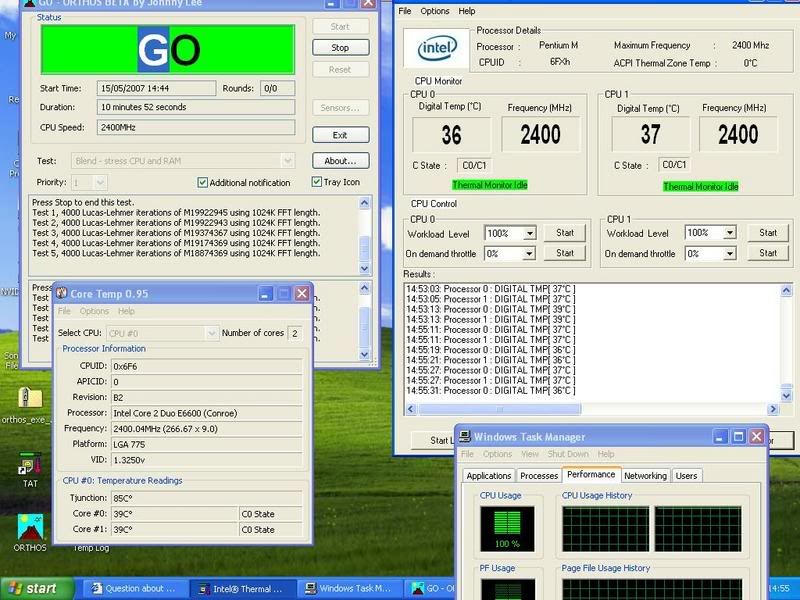The width and height of the screenshot is (800, 600).
Task: Click the Intel logo in Thermal Analysis Tool
Action: click(437, 48)
